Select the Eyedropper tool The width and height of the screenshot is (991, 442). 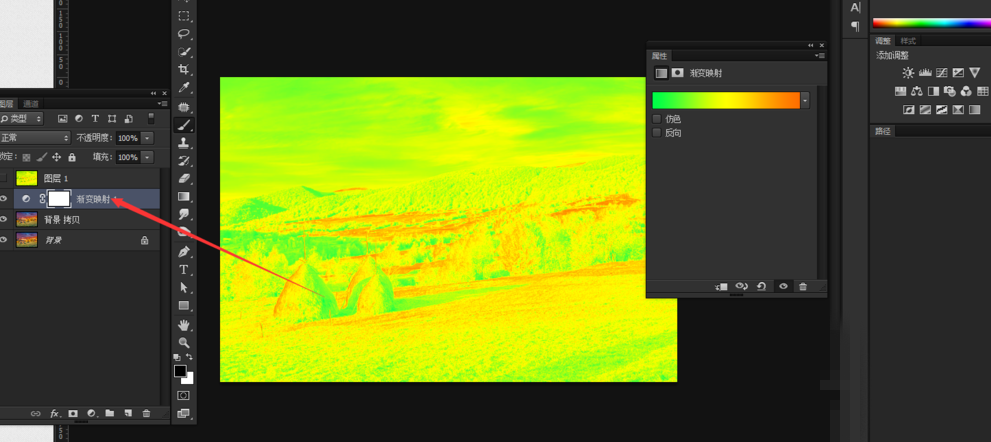pyautogui.click(x=184, y=87)
